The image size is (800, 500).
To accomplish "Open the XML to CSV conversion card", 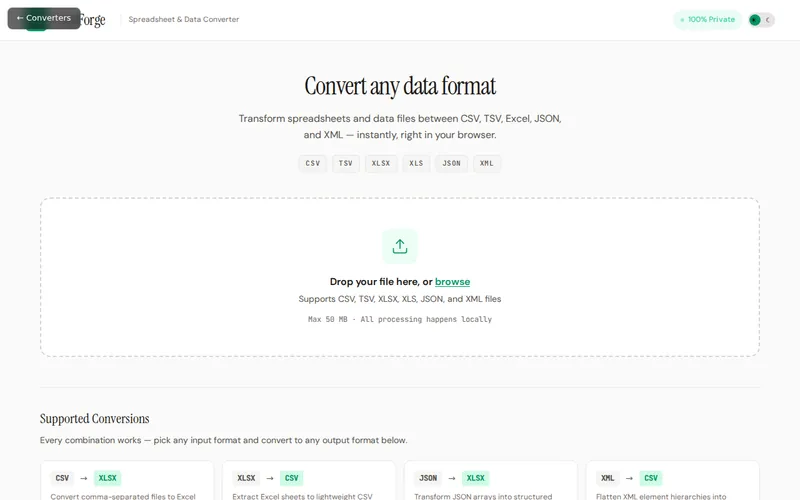I will click(x=672, y=481).
